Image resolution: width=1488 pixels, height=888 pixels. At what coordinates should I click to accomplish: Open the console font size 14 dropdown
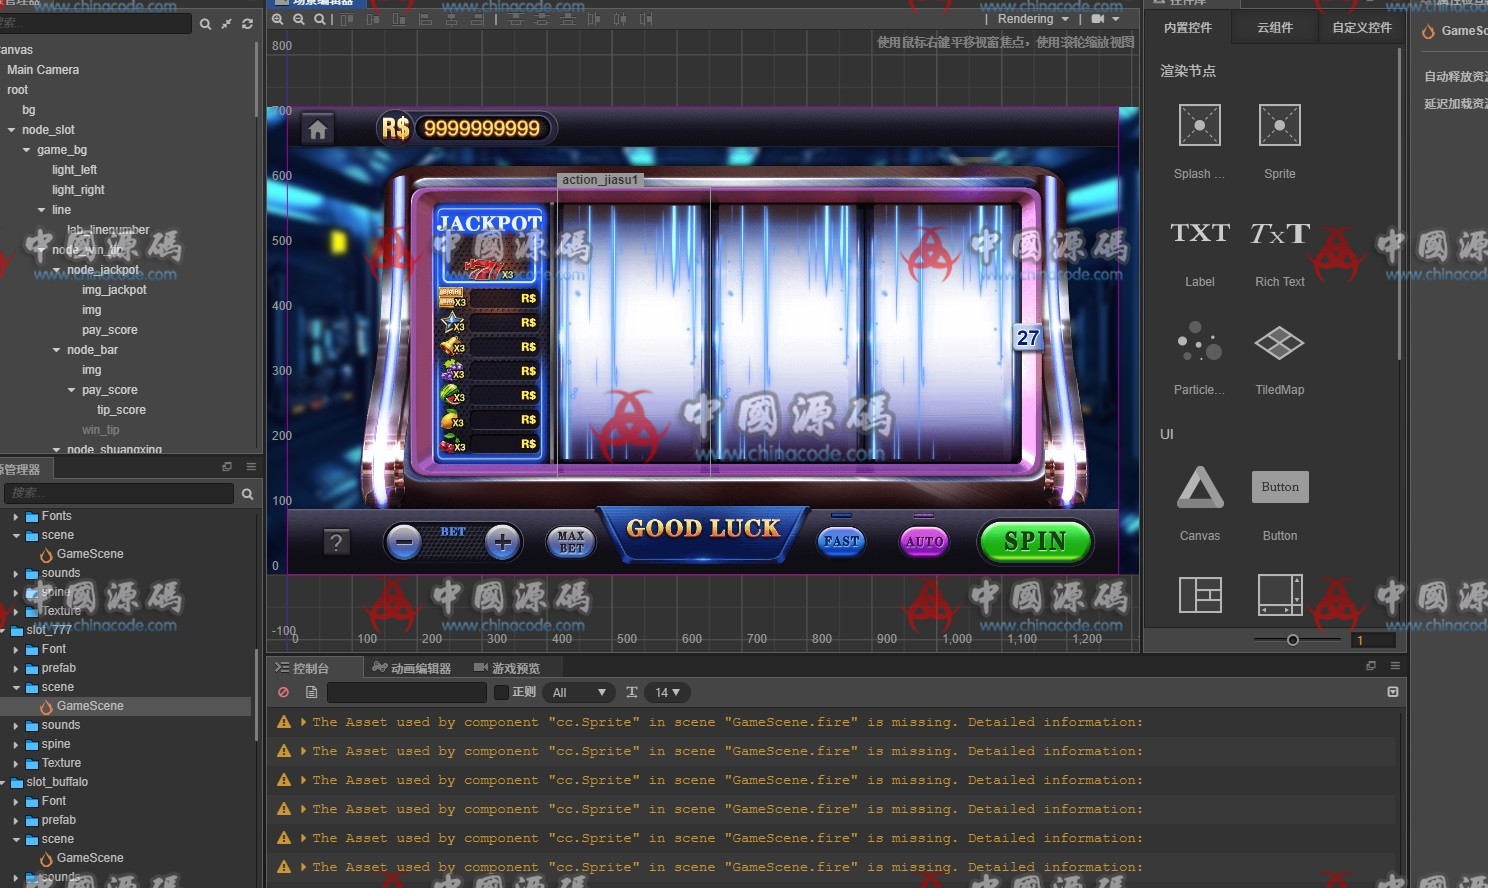667,692
